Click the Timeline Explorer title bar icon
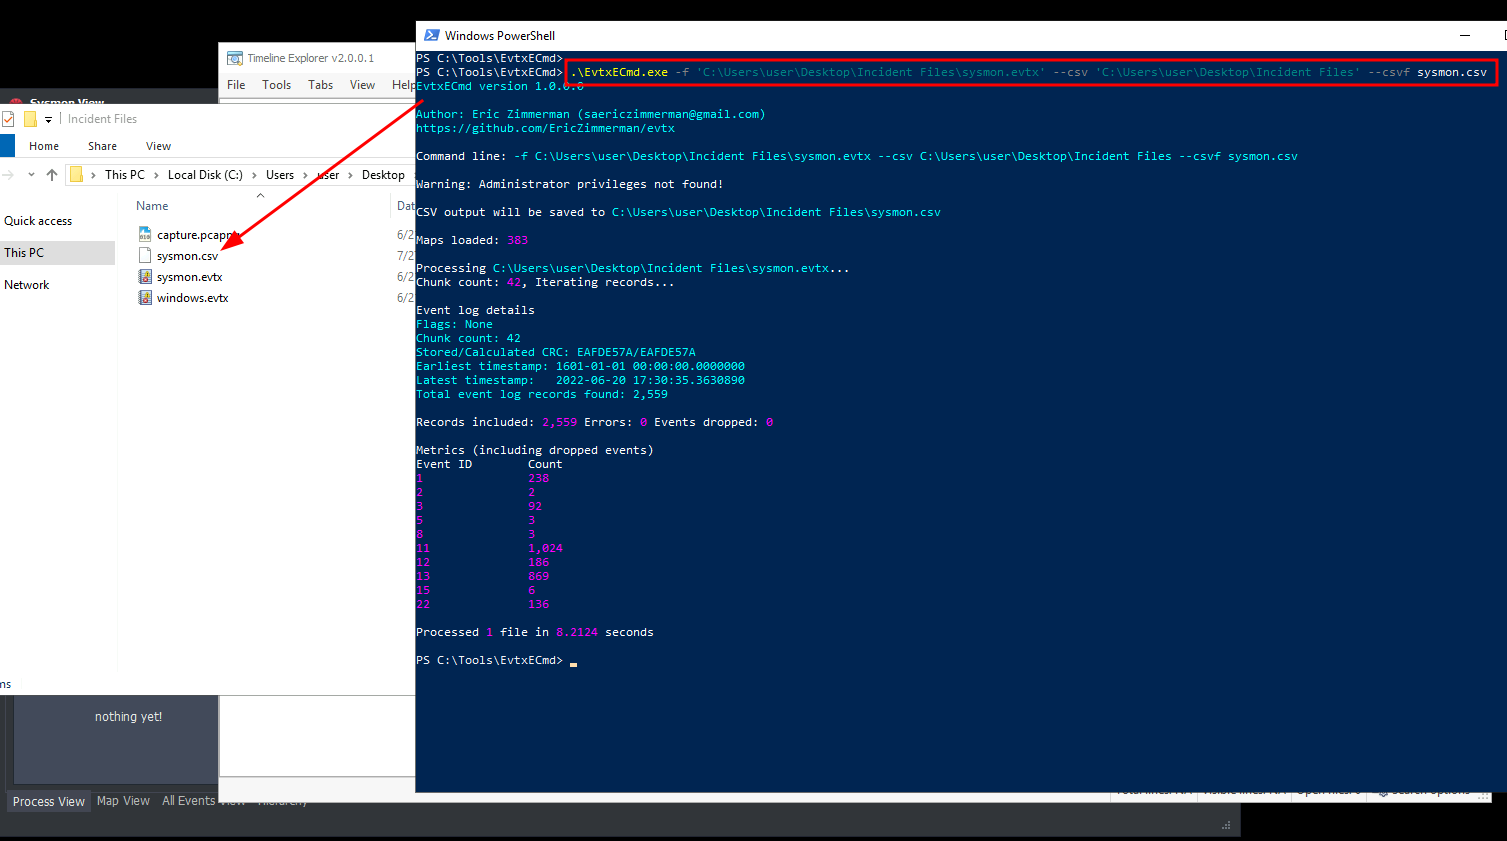Screen dimensions: 1507x841 [235, 58]
